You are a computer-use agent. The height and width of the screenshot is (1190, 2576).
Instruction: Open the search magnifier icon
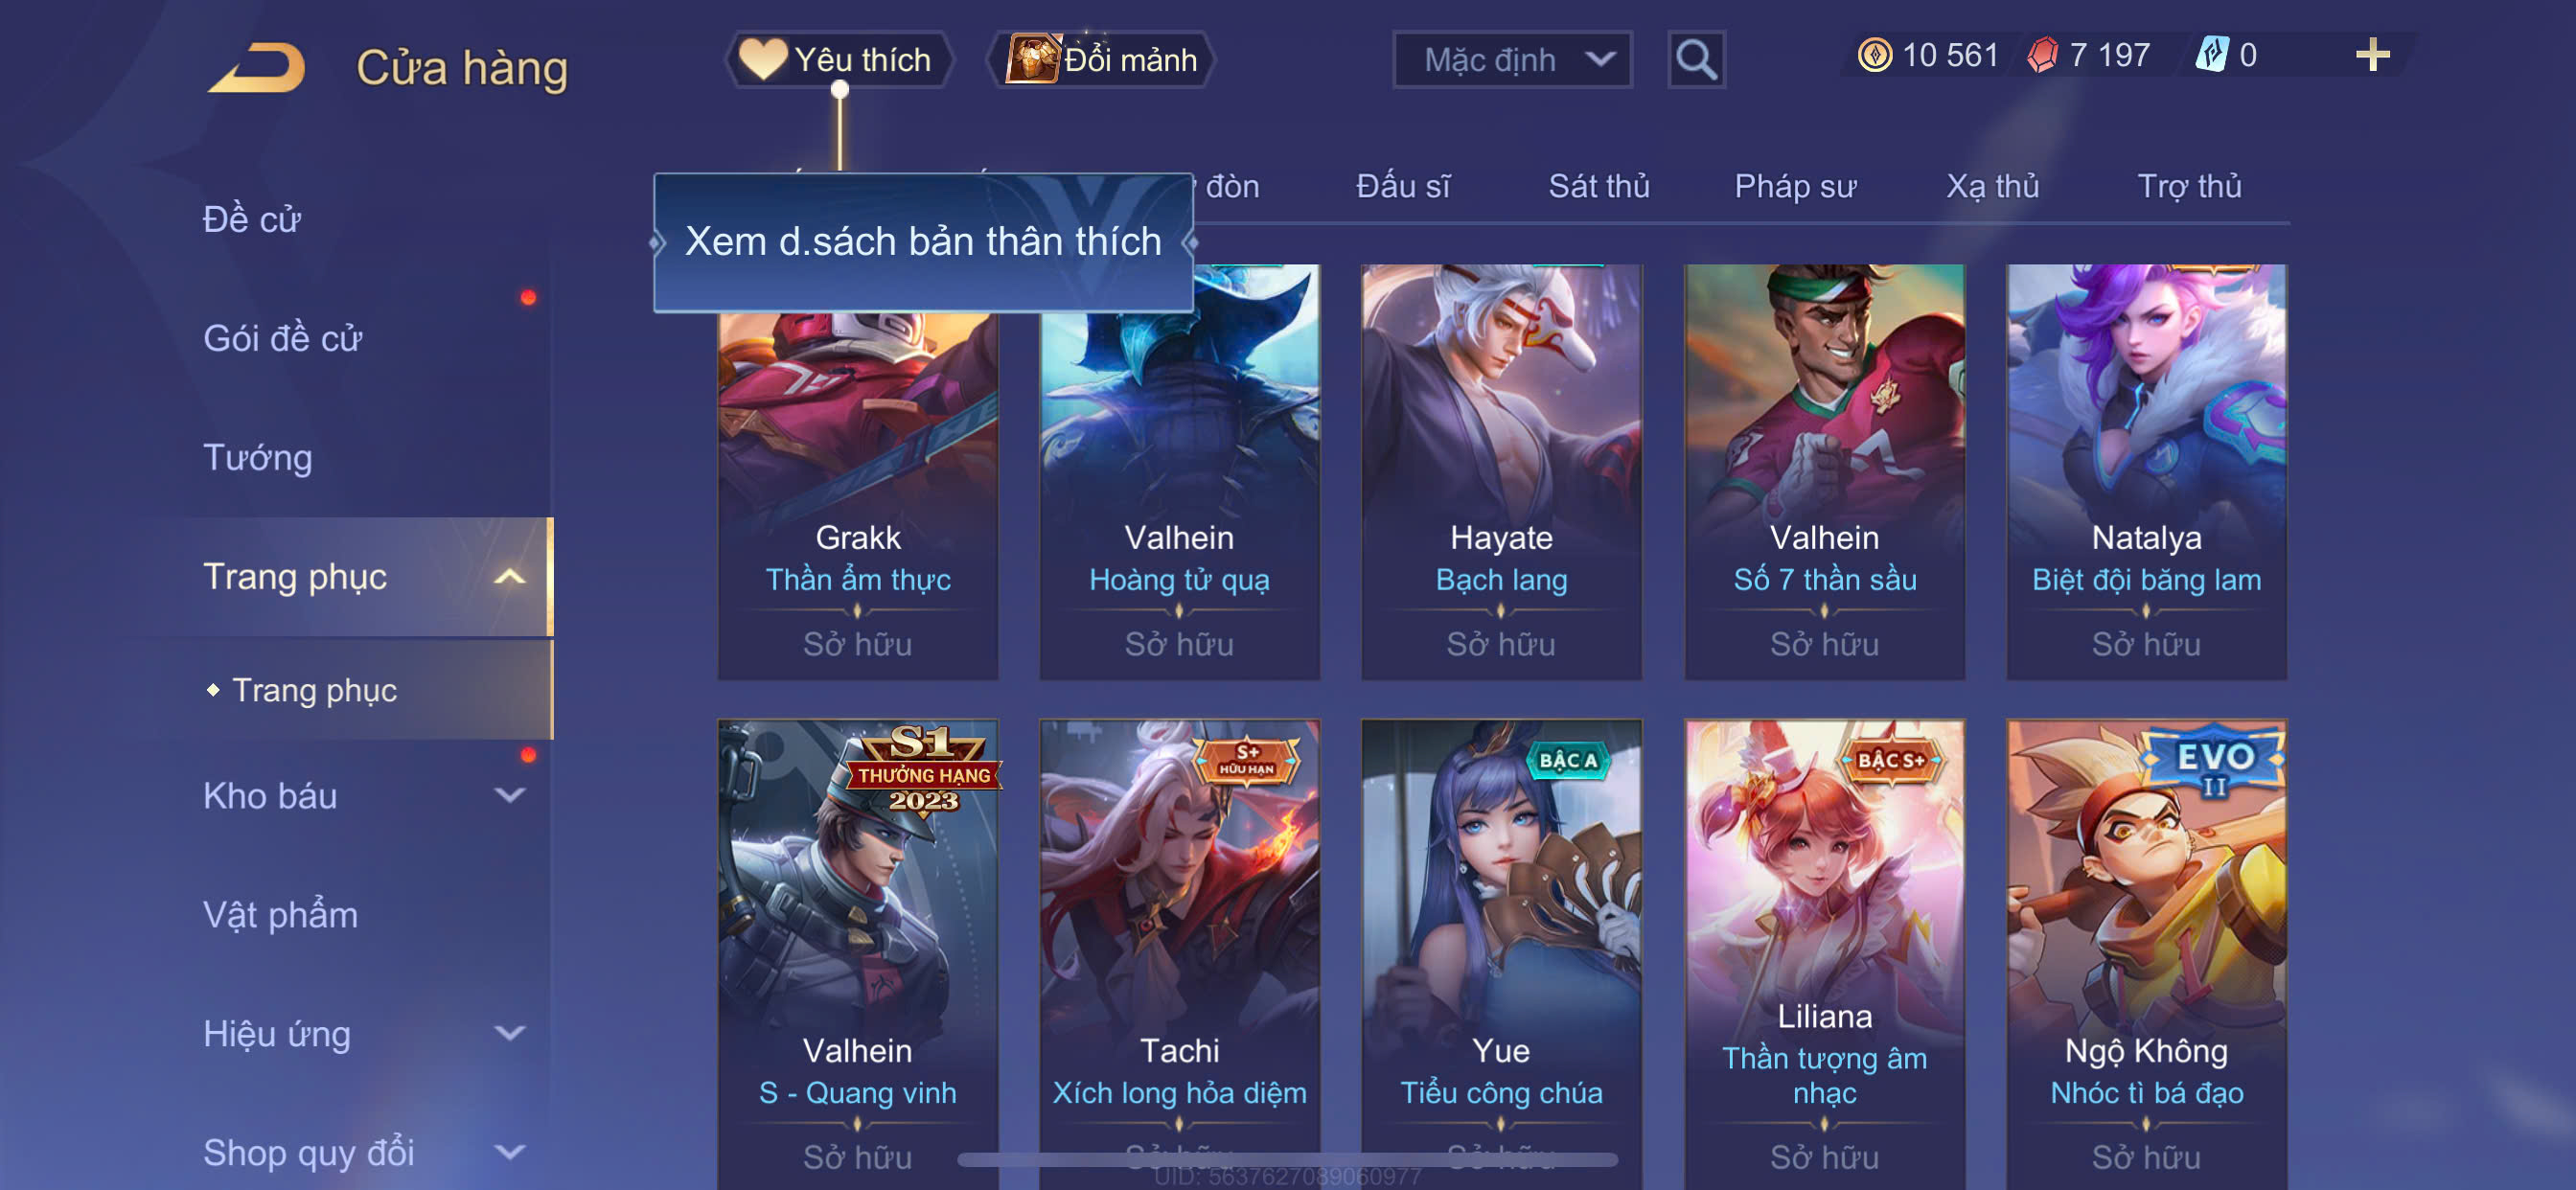(1696, 60)
